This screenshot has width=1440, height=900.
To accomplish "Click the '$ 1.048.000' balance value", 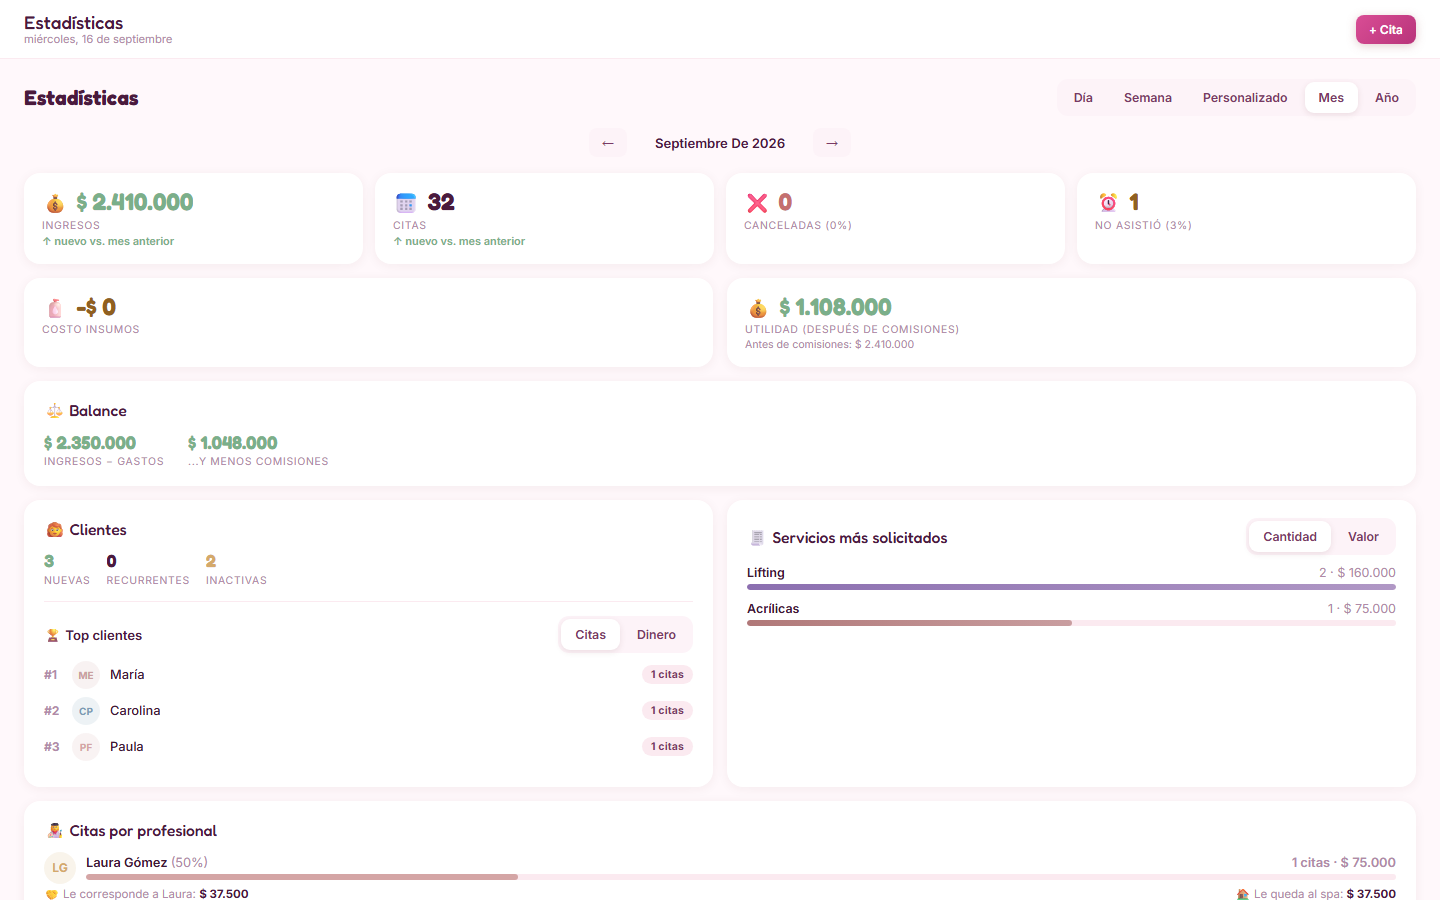I will [233, 443].
